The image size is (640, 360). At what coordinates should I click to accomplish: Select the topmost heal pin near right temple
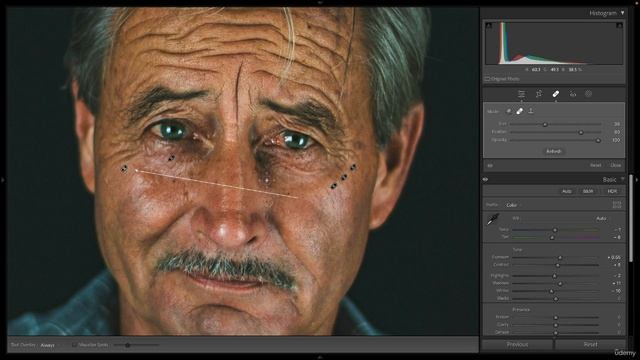click(x=353, y=167)
